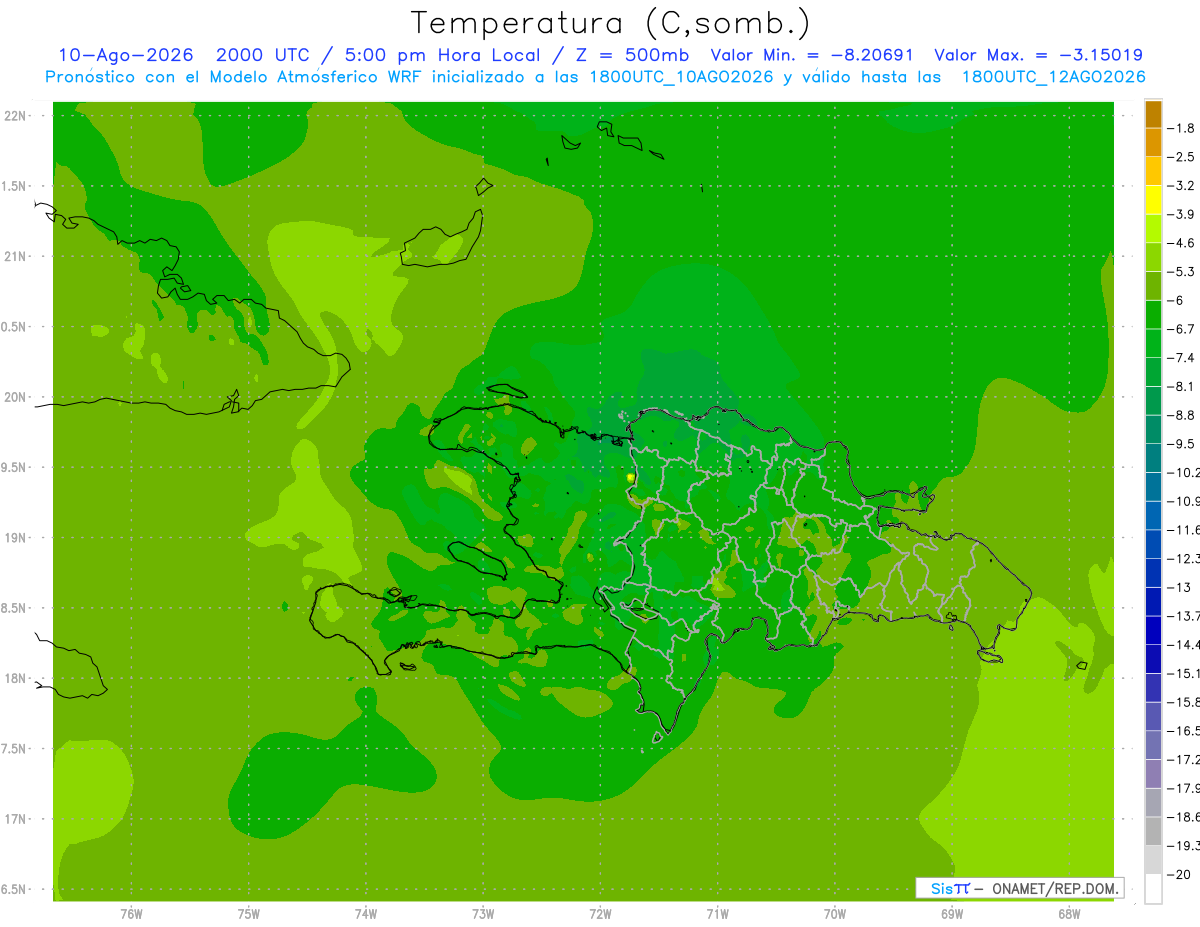Click the 76W longitude axis label

(x=131, y=914)
